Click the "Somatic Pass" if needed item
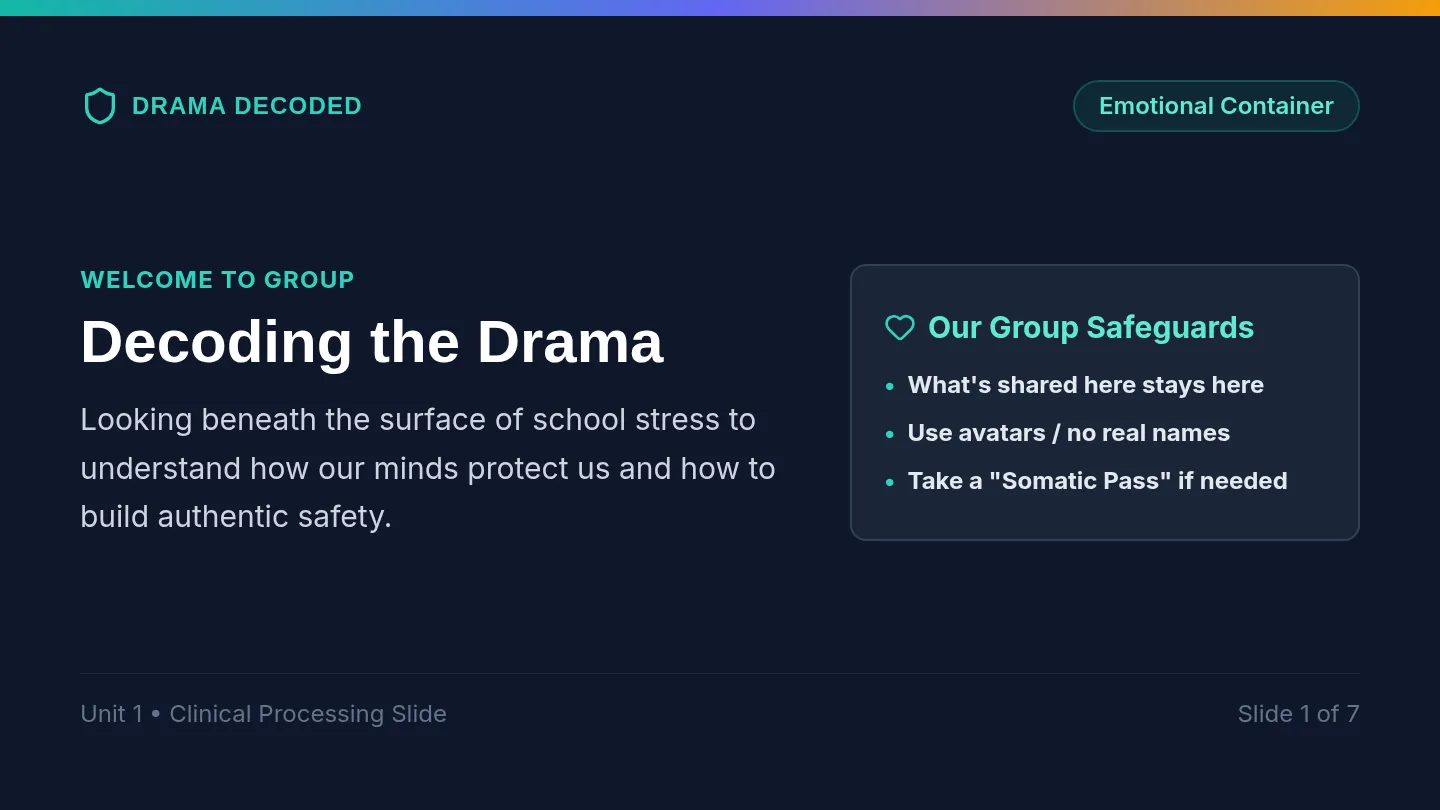This screenshot has height=810, width=1440. click(1097, 481)
